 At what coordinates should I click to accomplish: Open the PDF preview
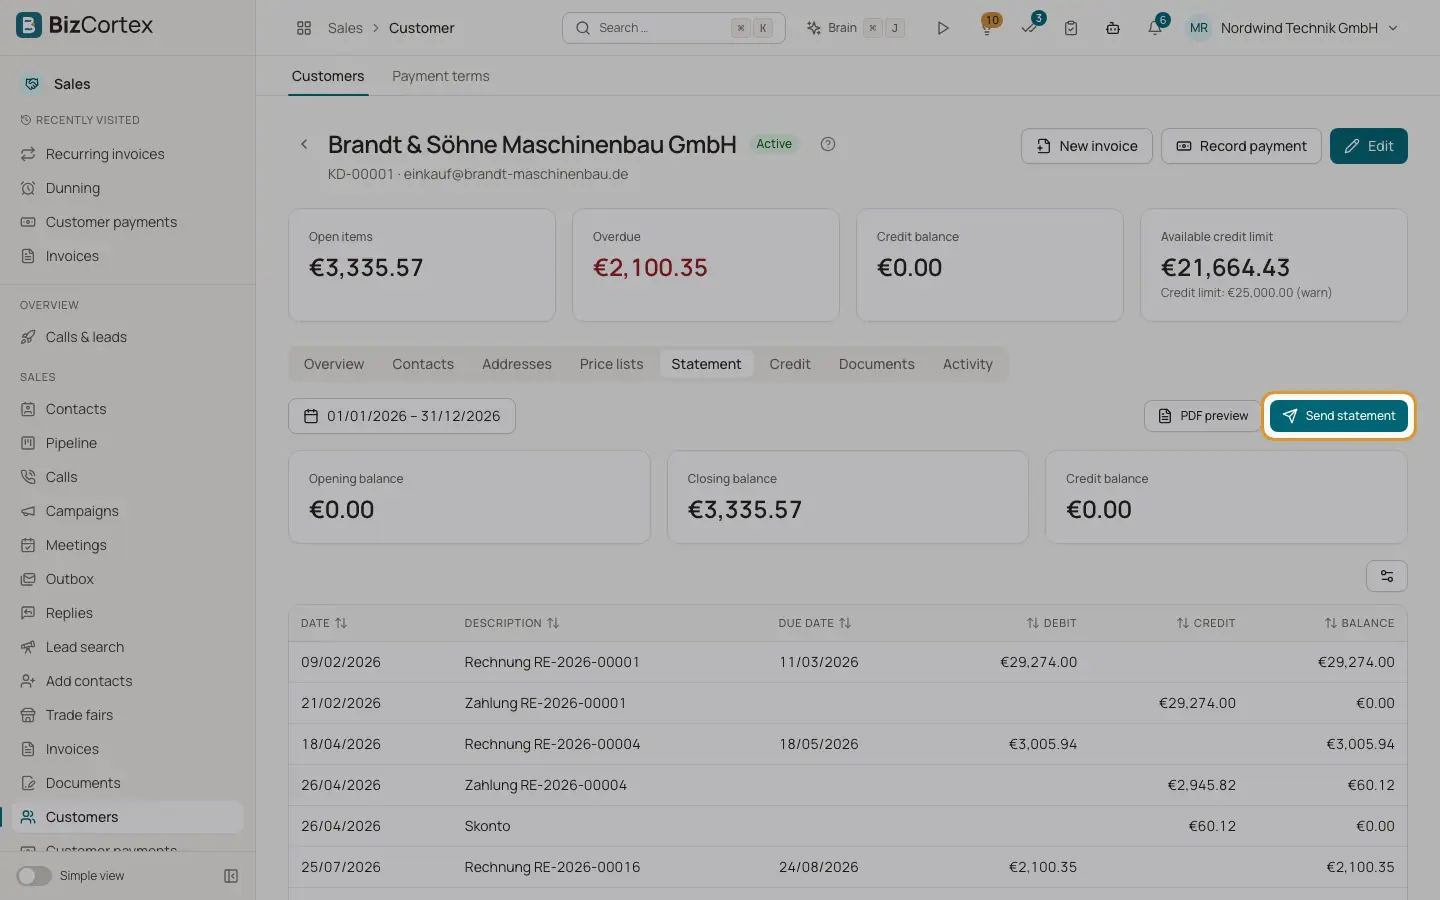point(1203,416)
